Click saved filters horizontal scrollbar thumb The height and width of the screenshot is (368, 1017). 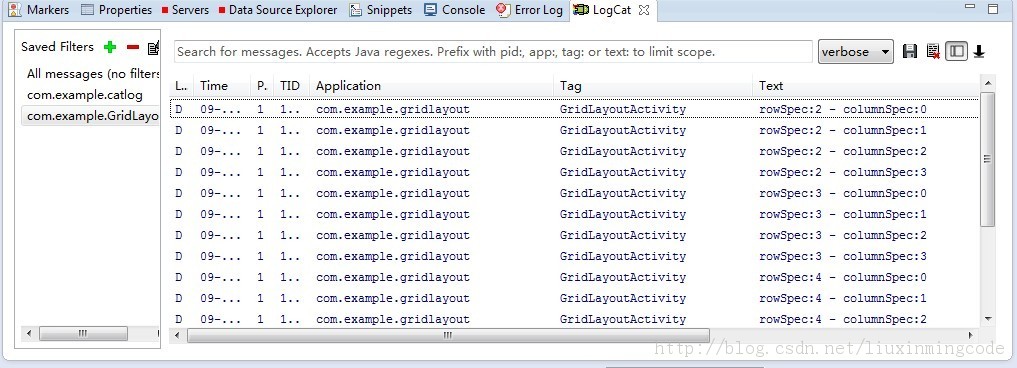[83, 334]
